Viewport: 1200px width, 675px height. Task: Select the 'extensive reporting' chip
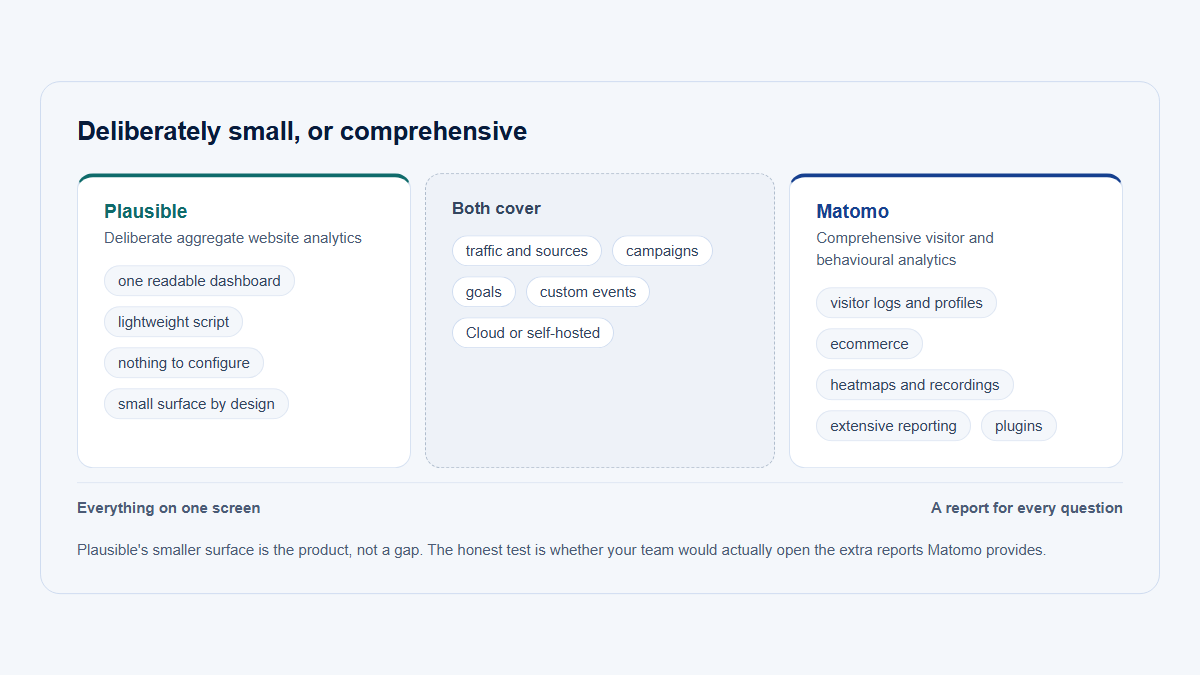(893, 426)
